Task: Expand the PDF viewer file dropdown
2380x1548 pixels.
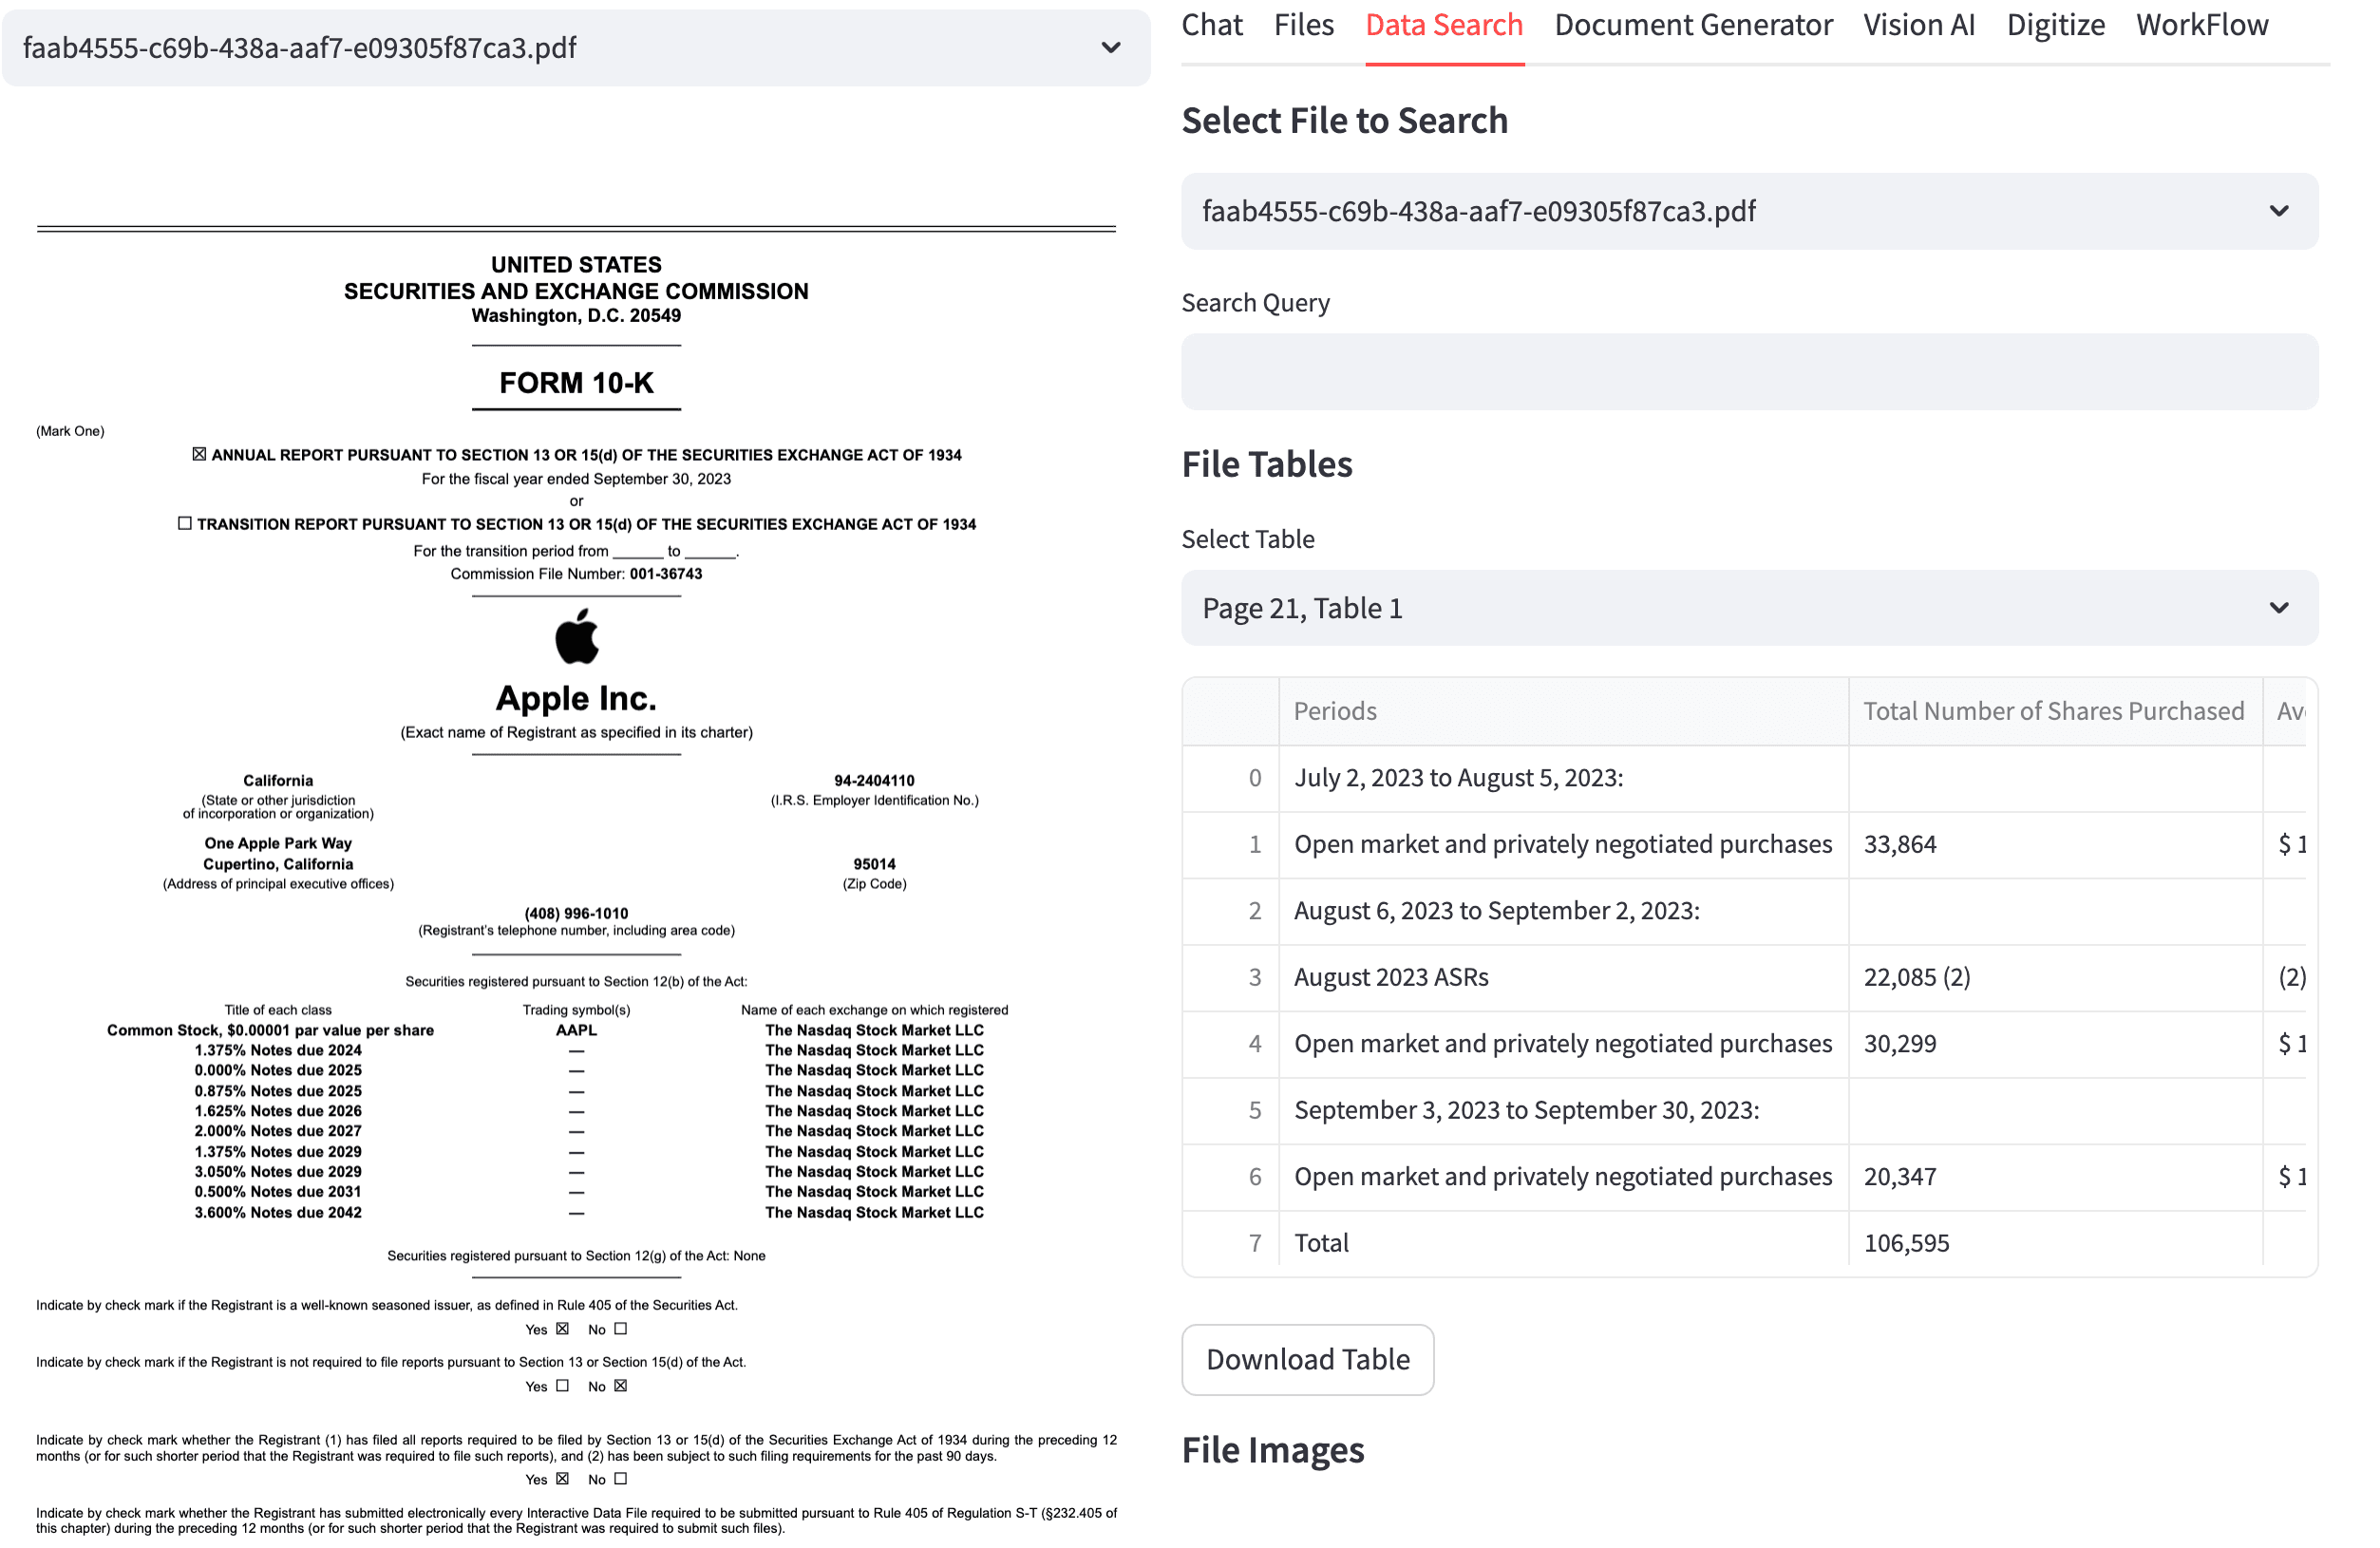Action: pos(576,48)
